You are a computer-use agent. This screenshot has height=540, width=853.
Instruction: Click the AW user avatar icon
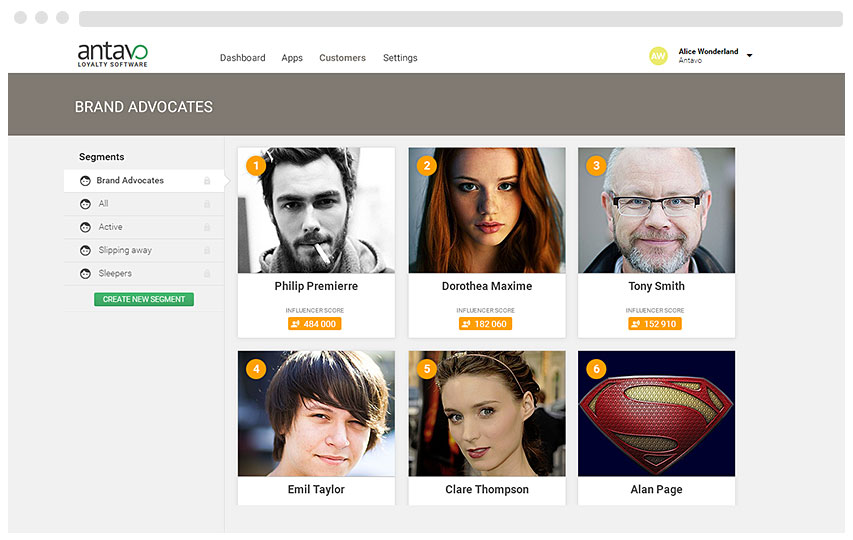tap(658, 56)
